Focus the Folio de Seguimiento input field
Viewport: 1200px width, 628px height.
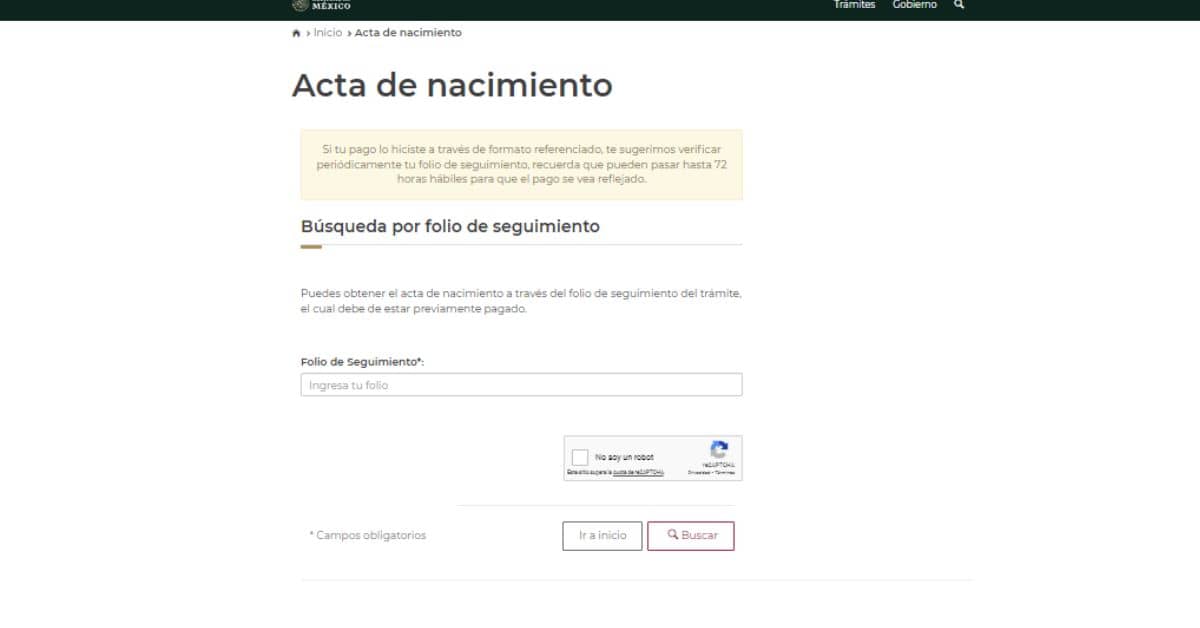pos(521,385)
